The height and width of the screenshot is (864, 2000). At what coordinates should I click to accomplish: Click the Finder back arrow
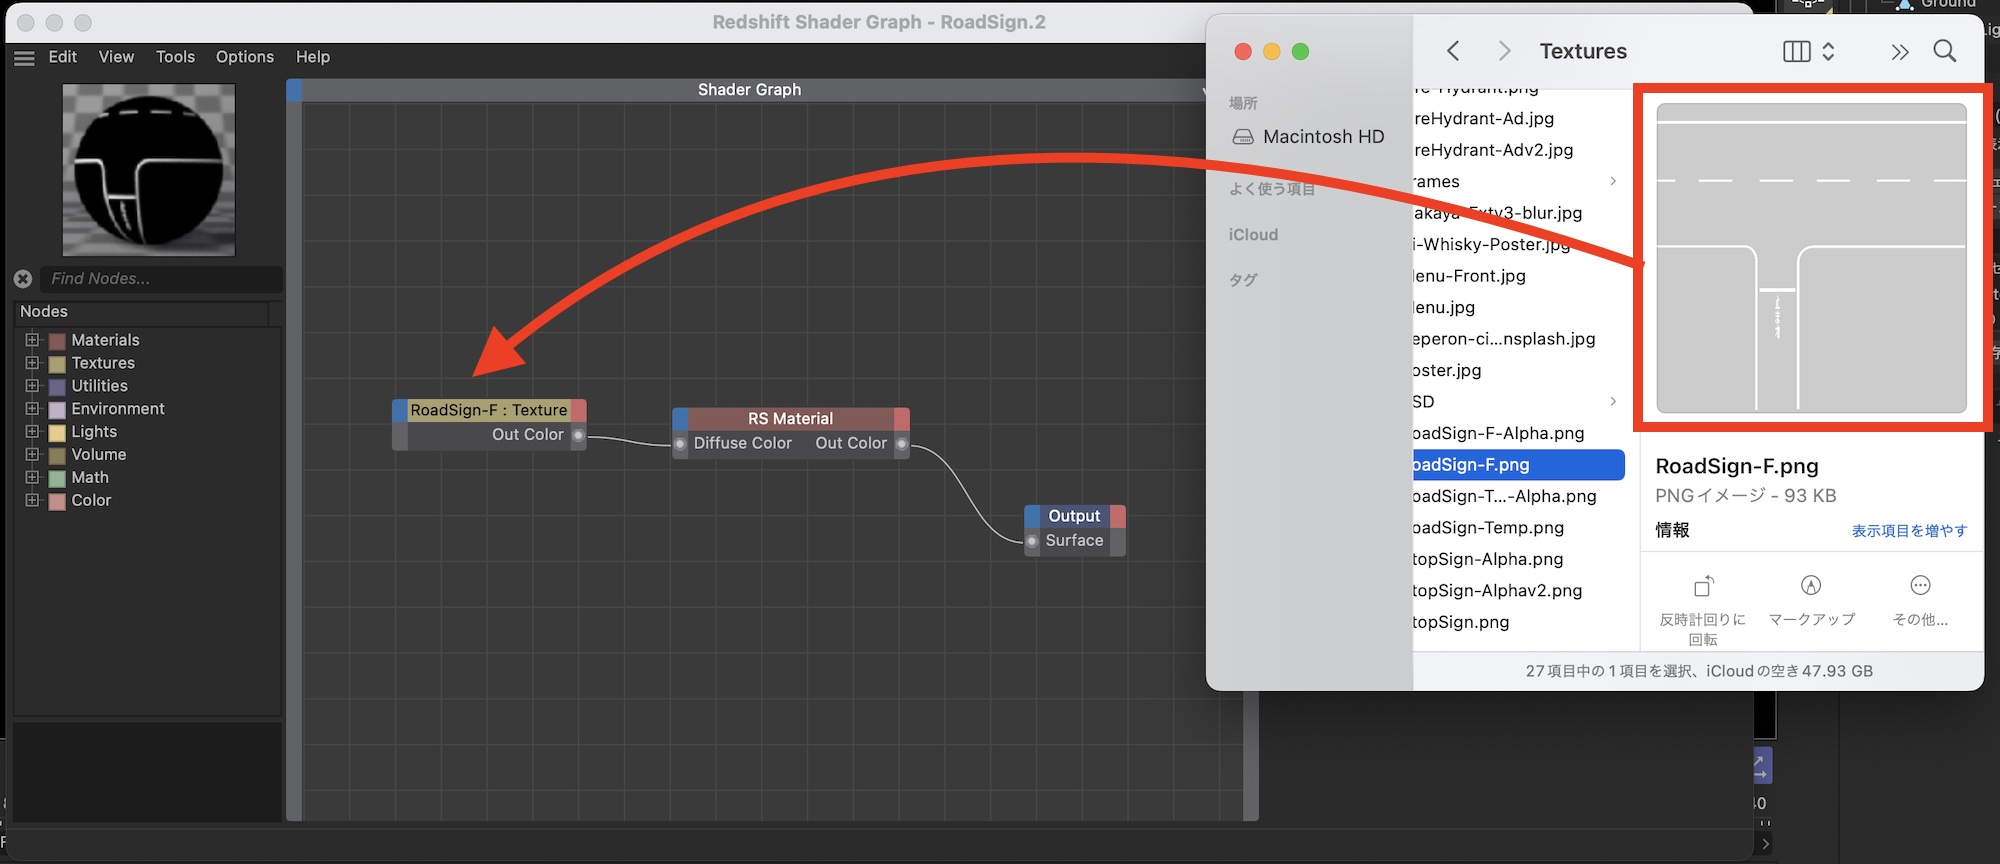1453,51
